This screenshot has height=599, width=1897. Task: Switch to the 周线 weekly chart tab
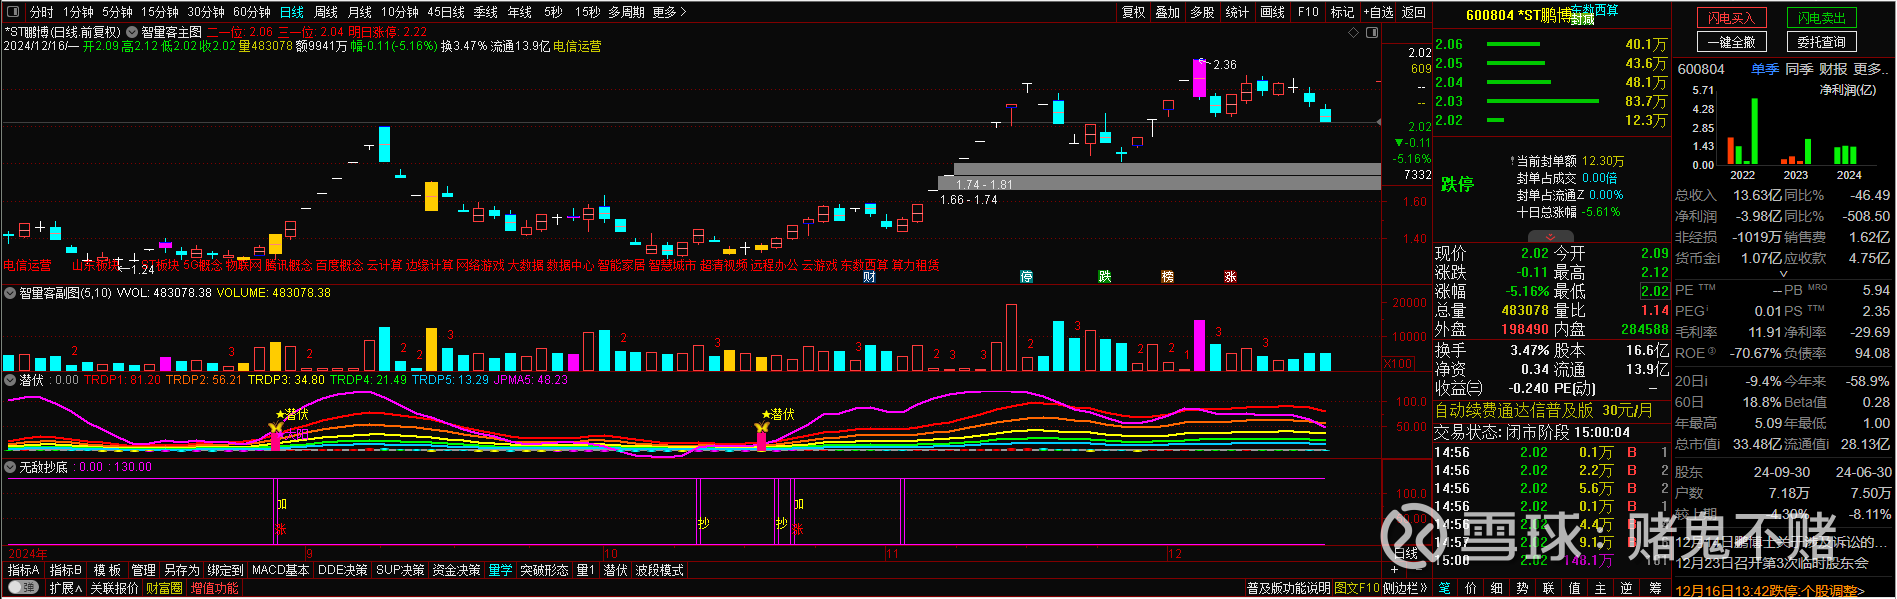pyautogui.click(x=326, y=12)
